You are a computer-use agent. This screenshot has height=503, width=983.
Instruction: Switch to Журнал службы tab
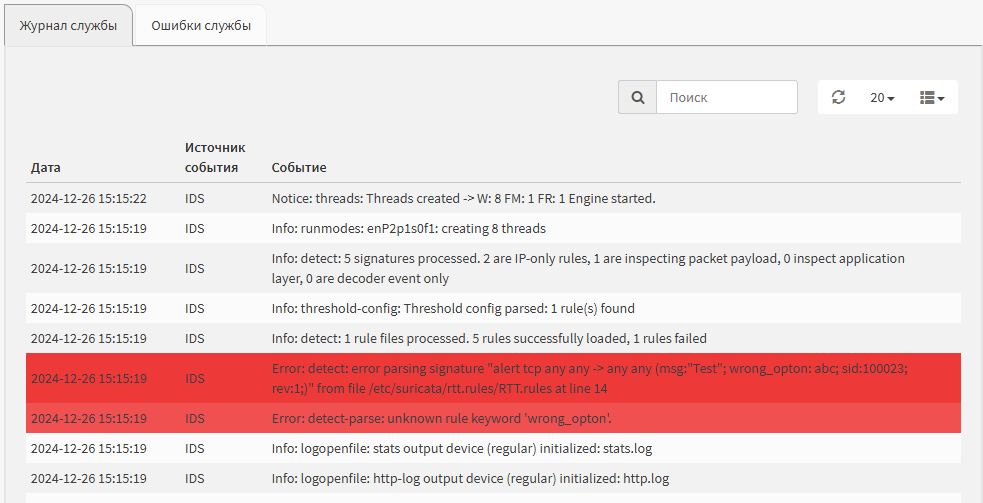point(68,26)
